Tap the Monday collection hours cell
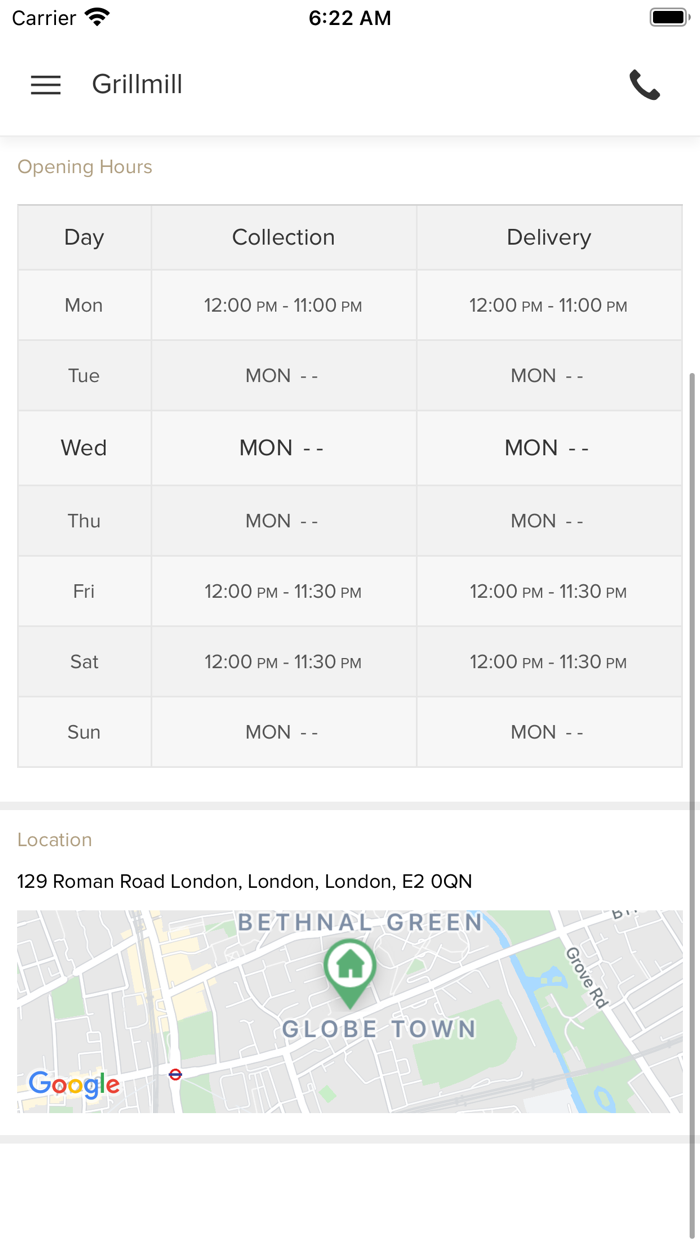 coord(283,305)
